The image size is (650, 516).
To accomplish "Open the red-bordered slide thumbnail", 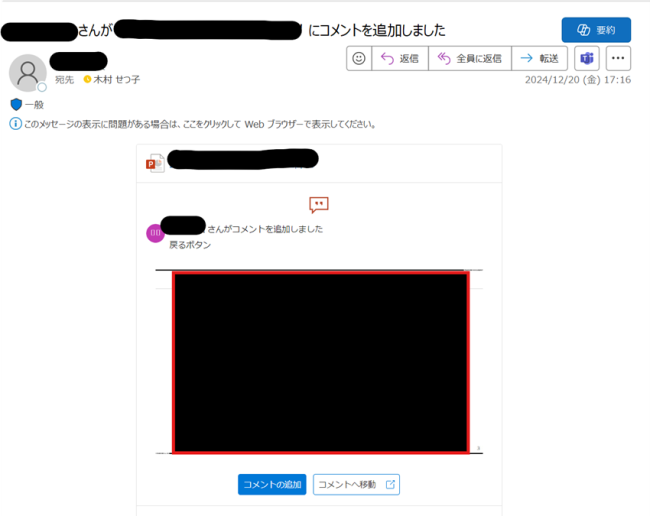I will click(x=320, y=362).
